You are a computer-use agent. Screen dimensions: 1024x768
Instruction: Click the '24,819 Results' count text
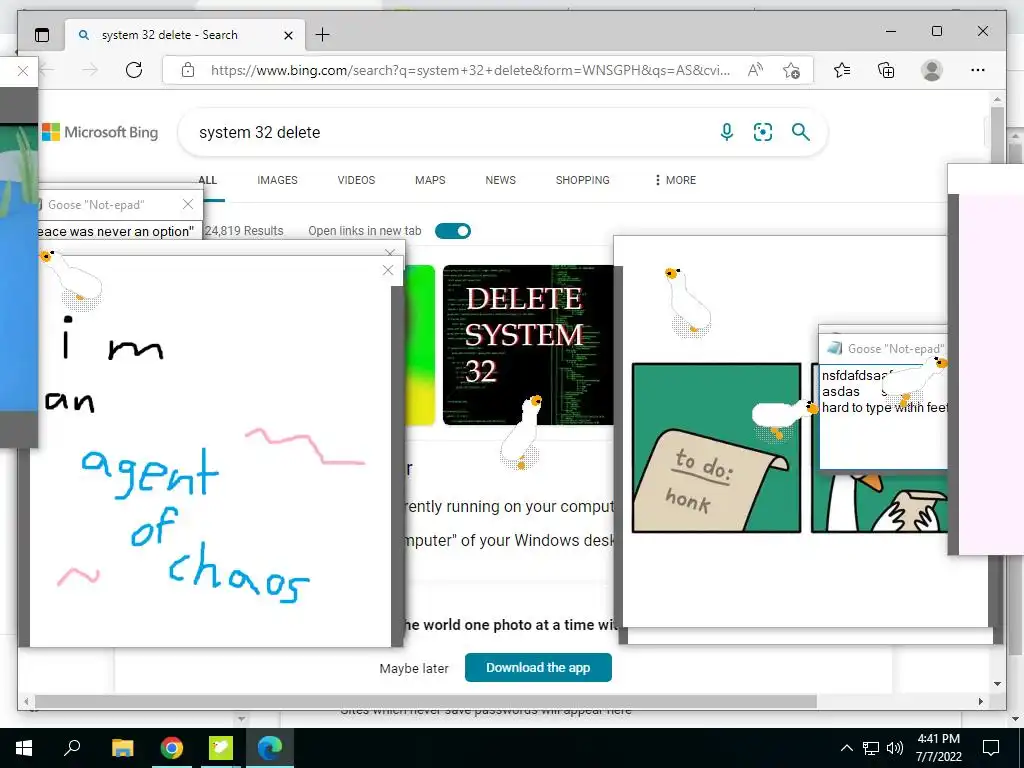pyautogui.click(x=244, y=231)
